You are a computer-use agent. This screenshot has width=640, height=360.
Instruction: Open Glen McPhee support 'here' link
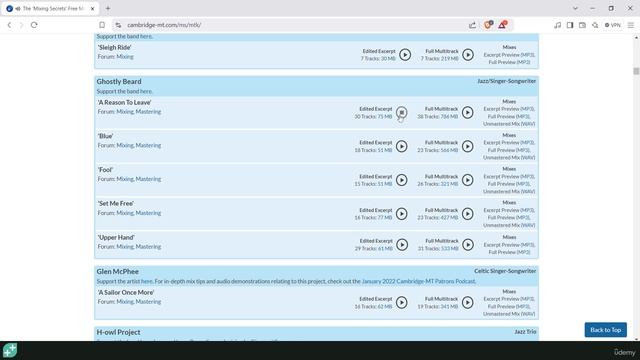(147, 281)
